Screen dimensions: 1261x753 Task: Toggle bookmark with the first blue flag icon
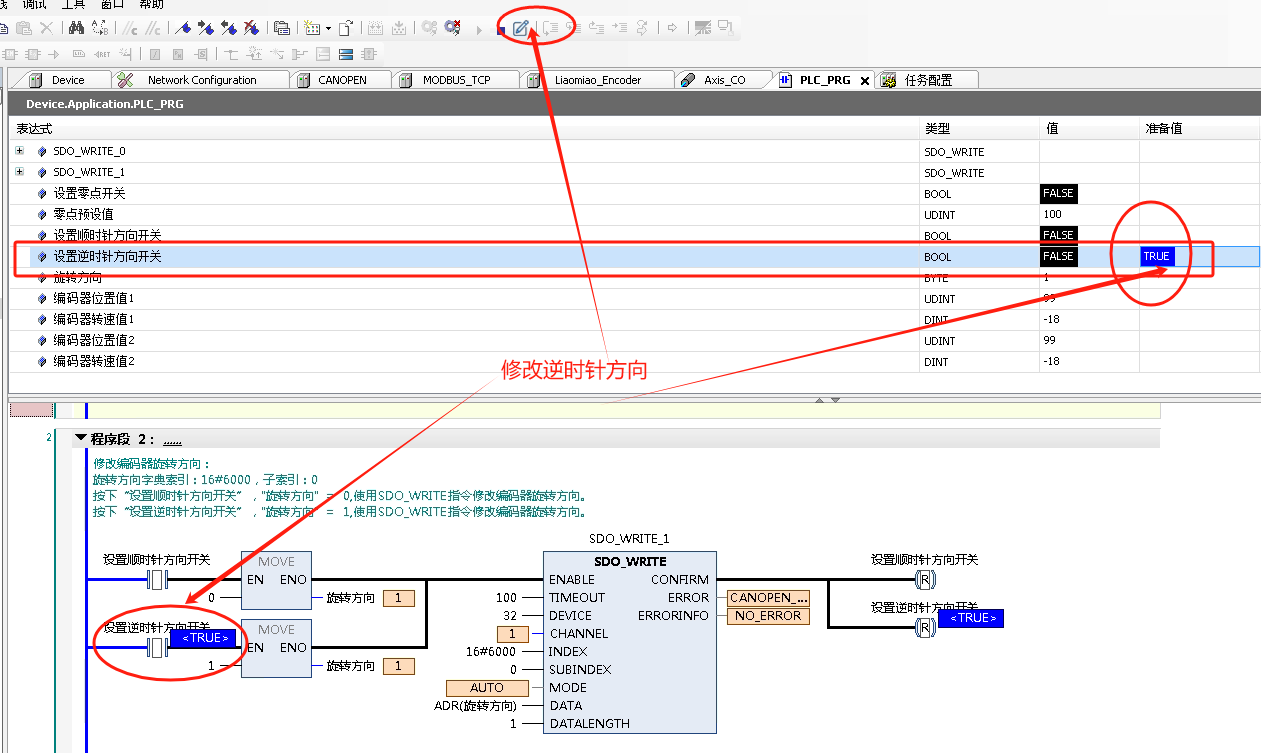point(182,28)
